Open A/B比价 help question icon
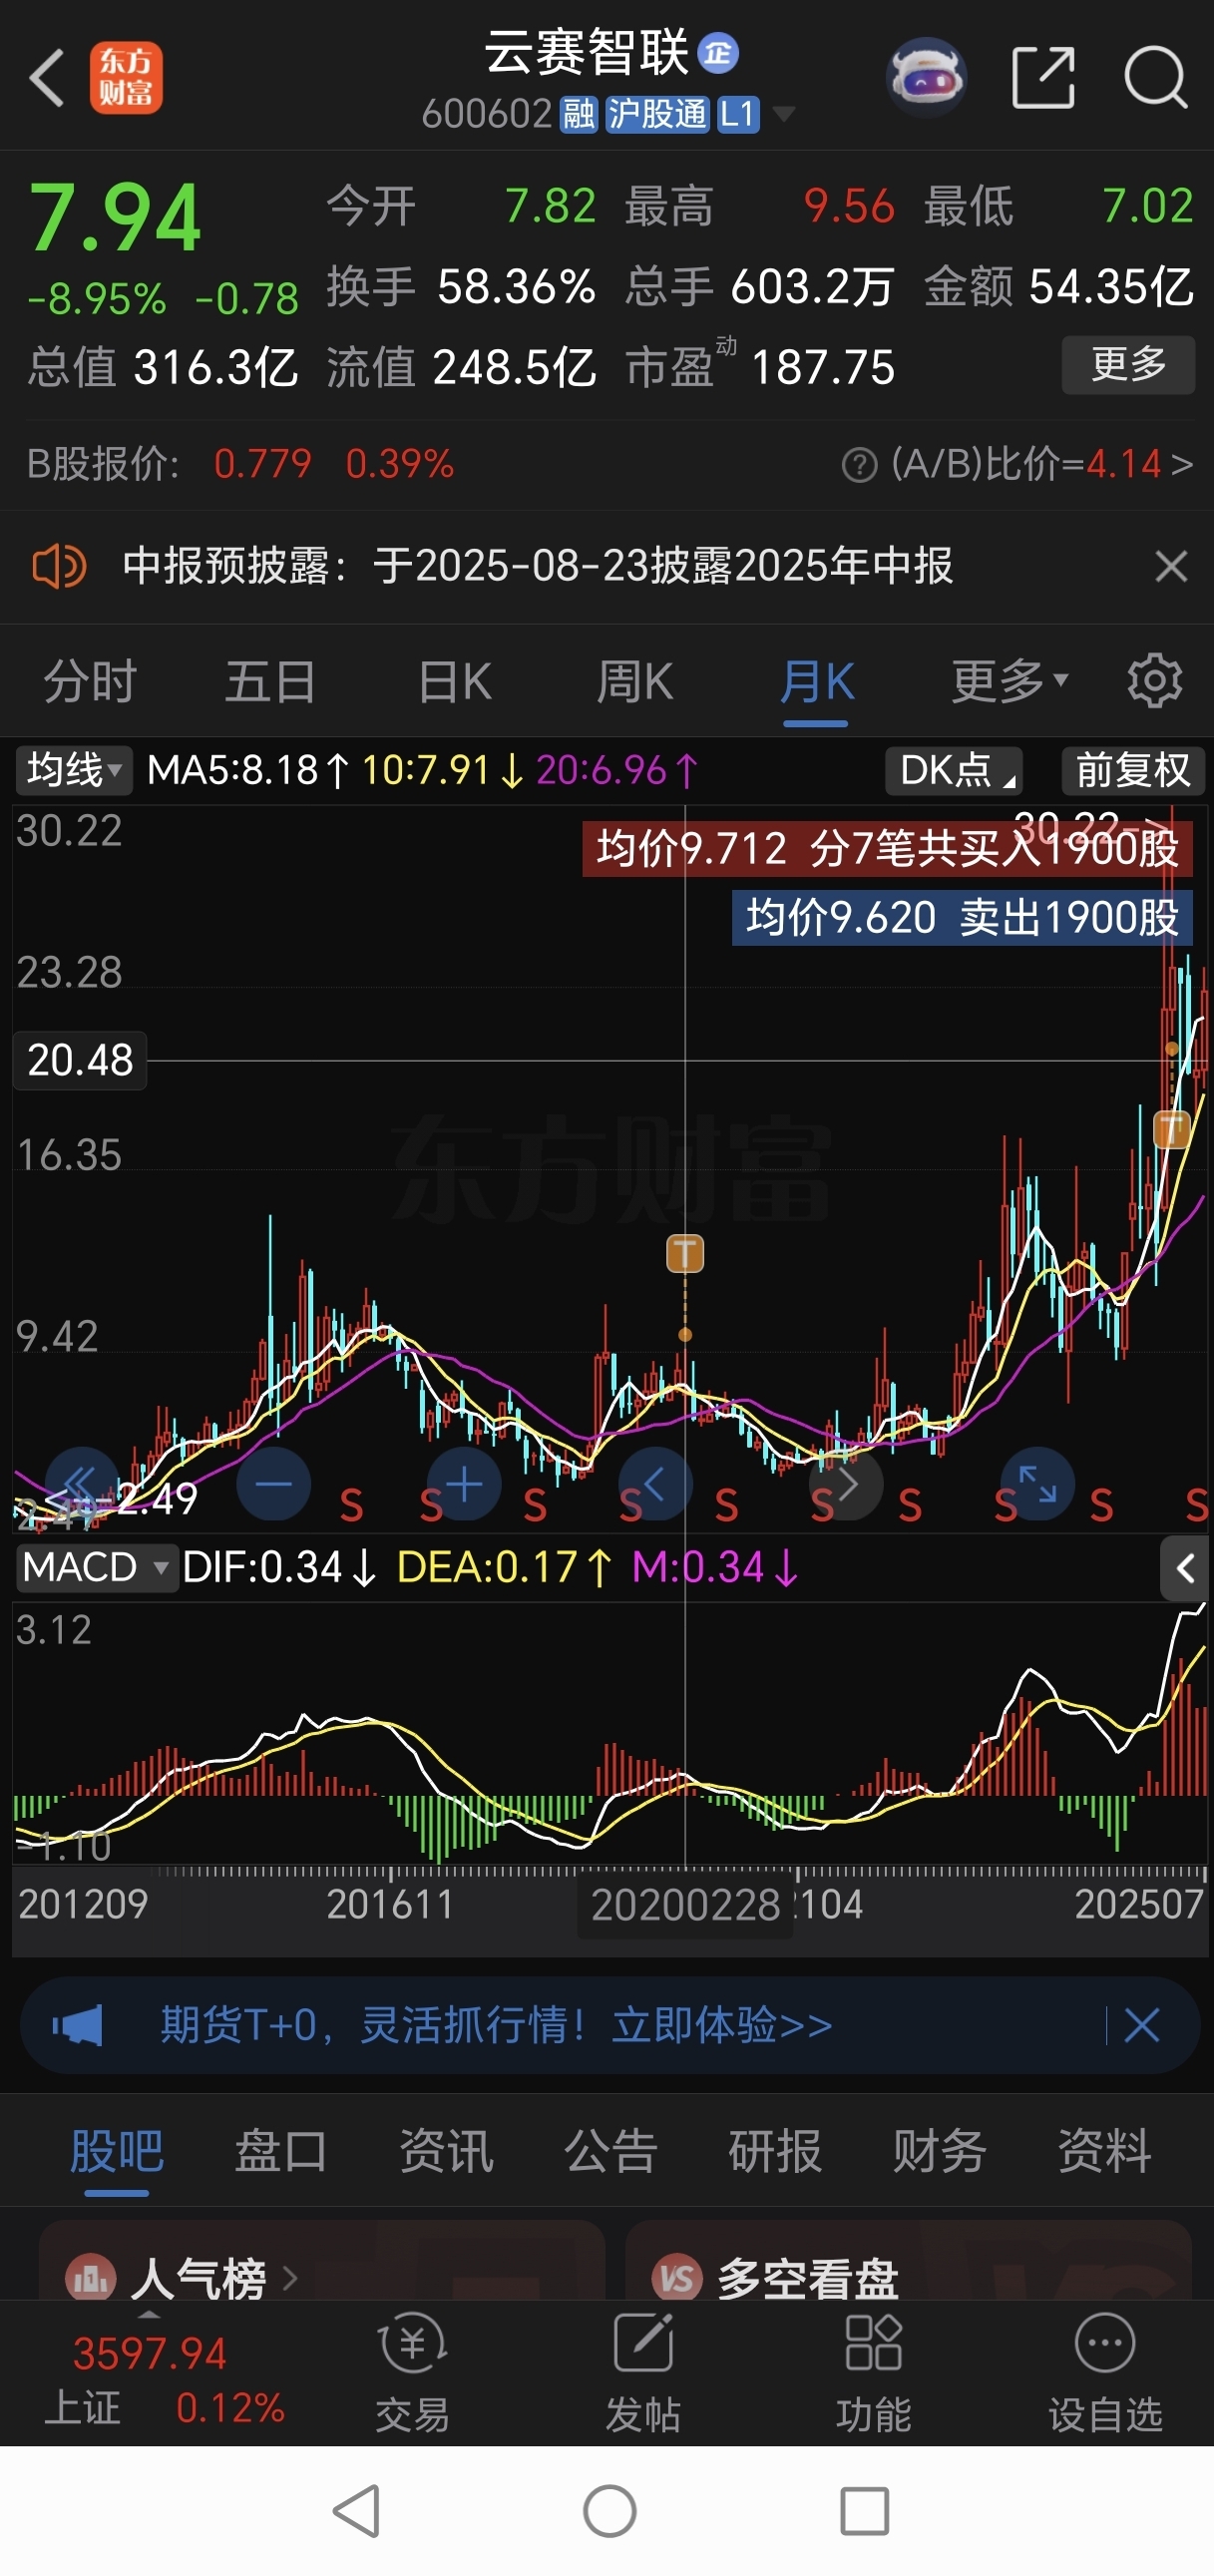Screen dimensions: 1214x2576 pyautogui.click(x=859, y=465)
